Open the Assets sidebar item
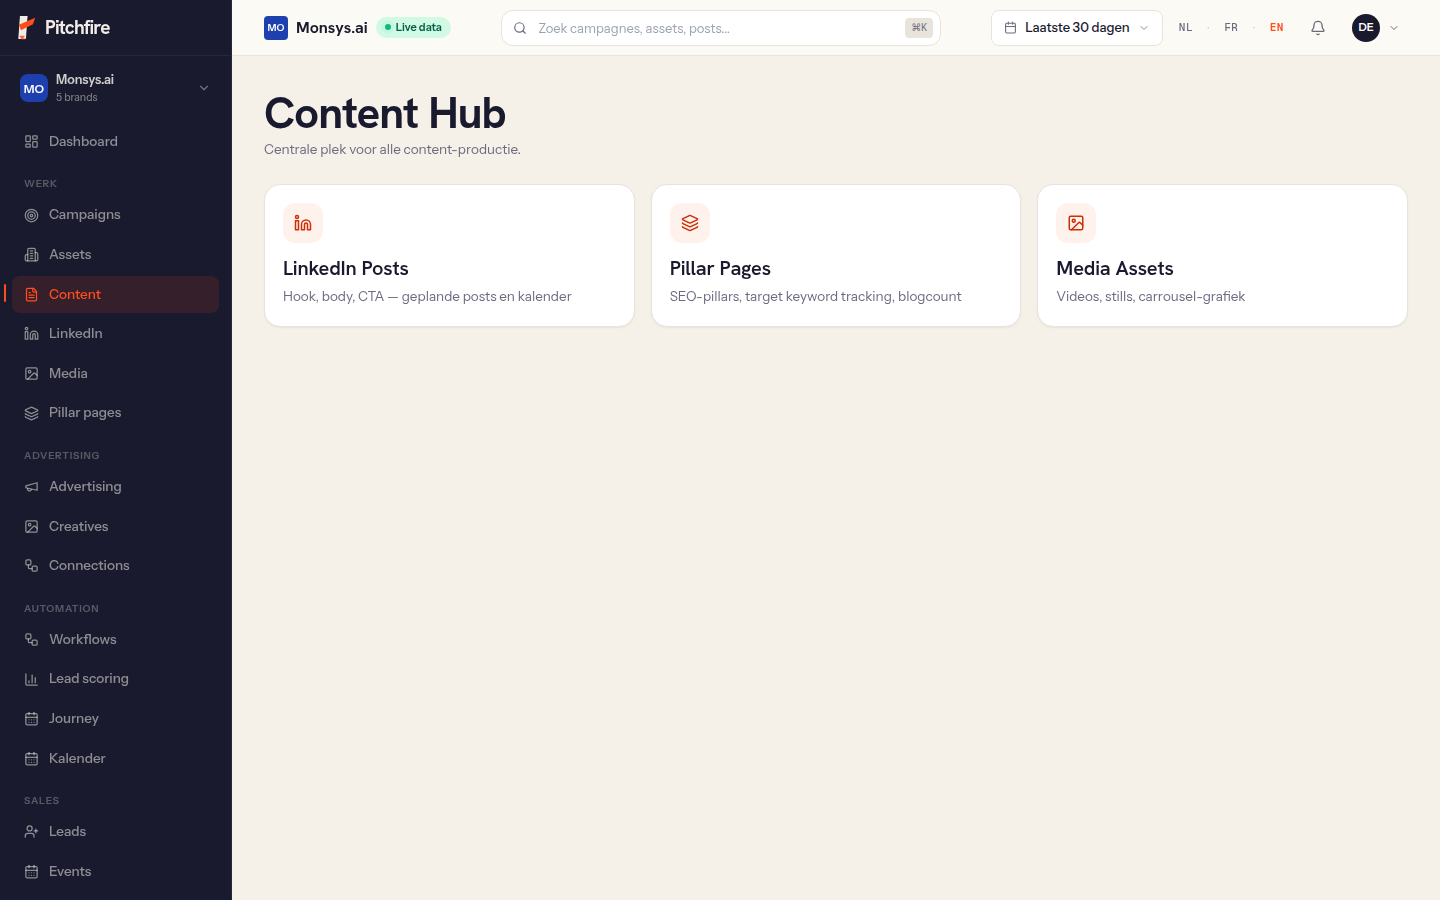This screenshot has height=900, width=1440. pyautogui.click(x=116, y=255)
